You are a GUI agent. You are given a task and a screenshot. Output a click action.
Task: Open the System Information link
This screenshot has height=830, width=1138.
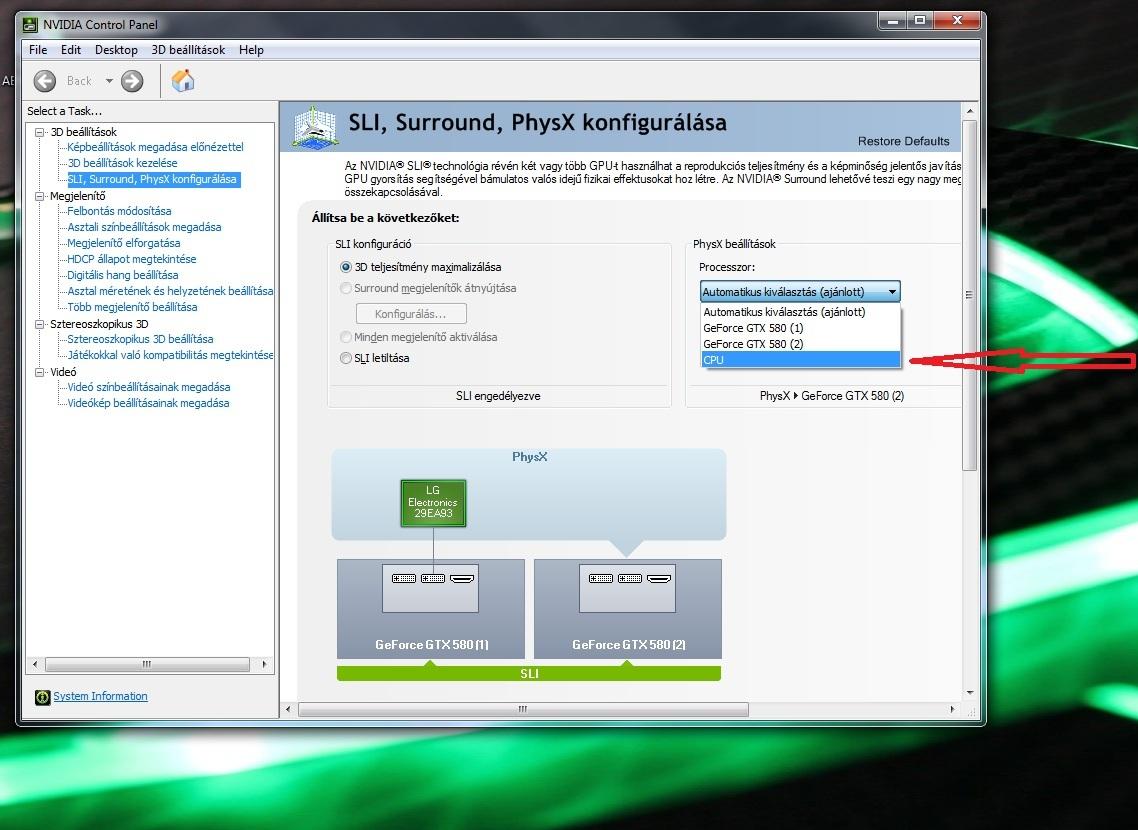pyautogui.click(x=100, y=697)
